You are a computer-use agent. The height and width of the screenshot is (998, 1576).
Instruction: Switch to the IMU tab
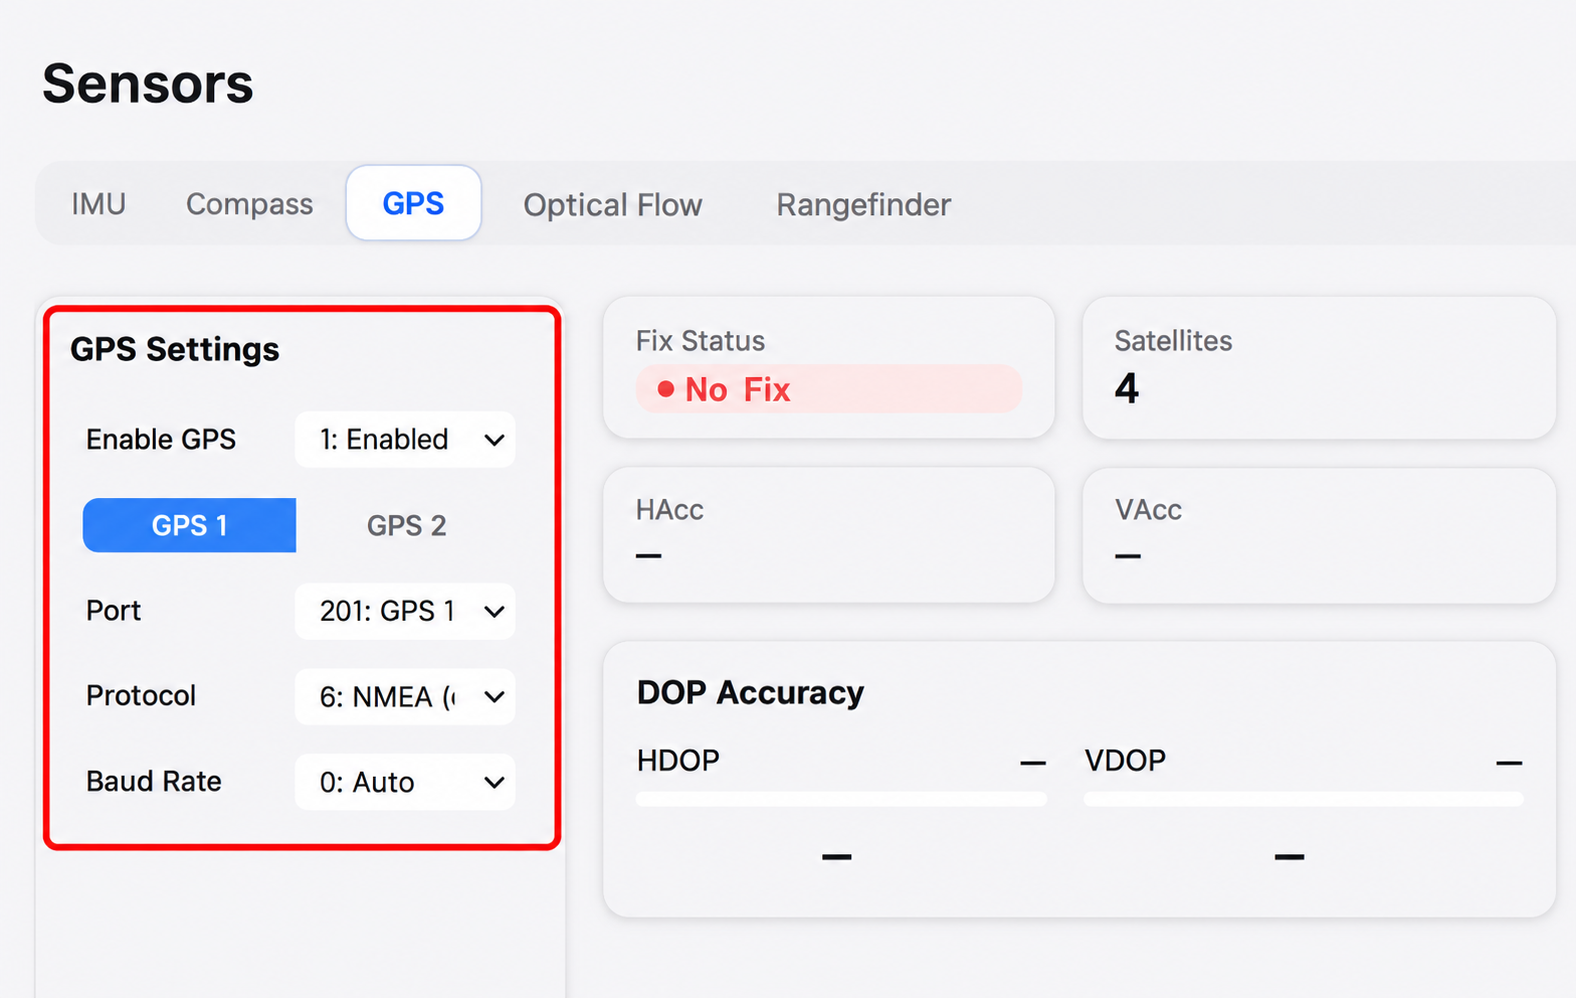tap(98, 204)
